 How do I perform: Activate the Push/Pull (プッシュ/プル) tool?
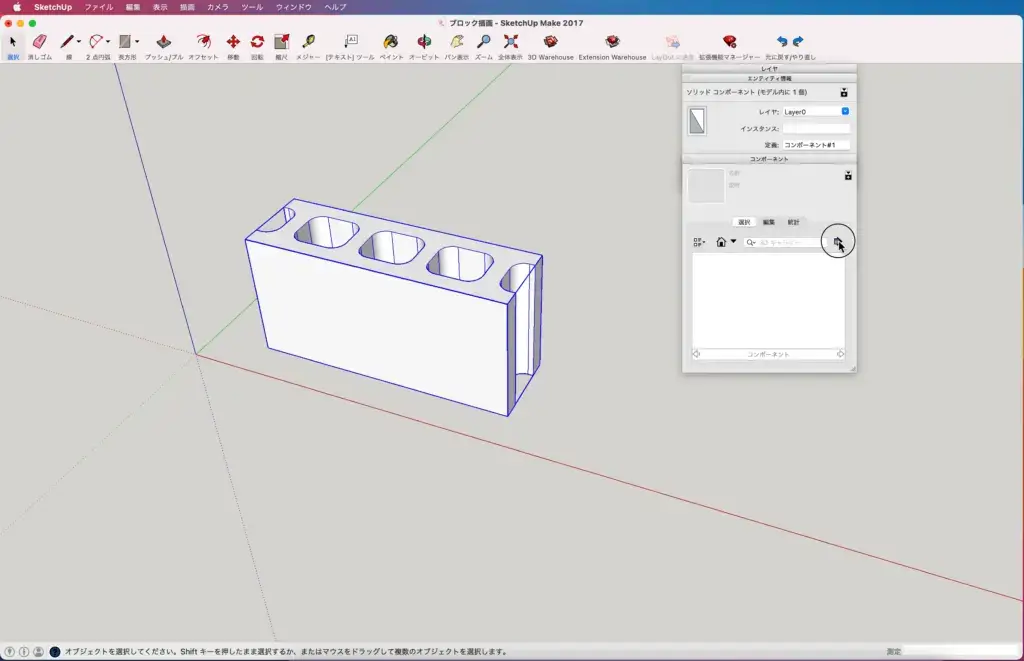coord(164,42)
